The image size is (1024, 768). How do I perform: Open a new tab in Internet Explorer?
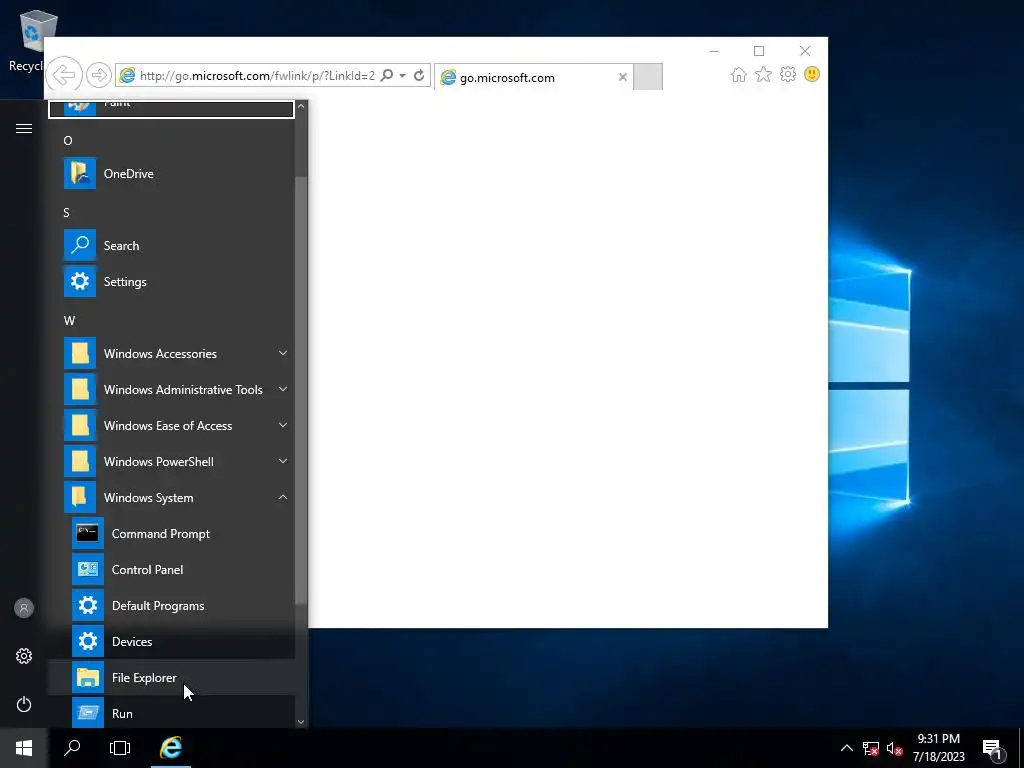[x=648, y=76]
